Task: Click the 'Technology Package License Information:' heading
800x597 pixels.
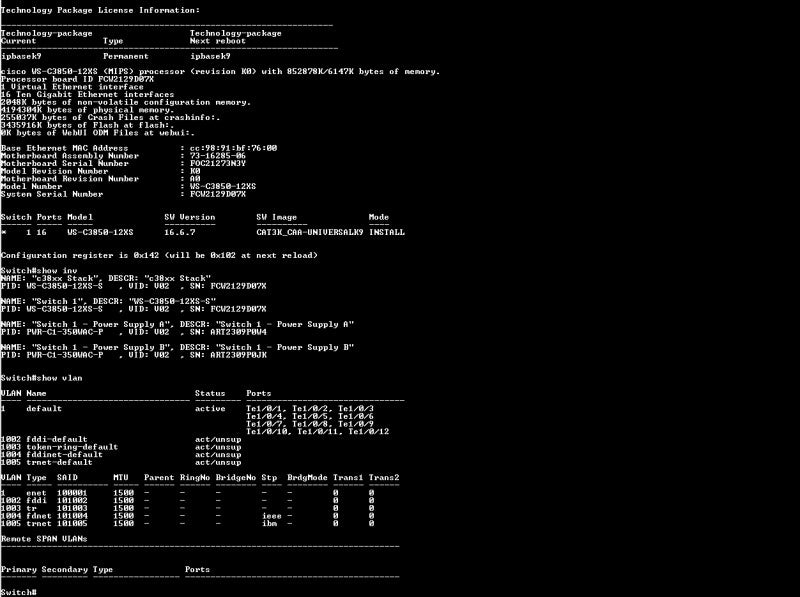Action: click(x=101, y=10)
